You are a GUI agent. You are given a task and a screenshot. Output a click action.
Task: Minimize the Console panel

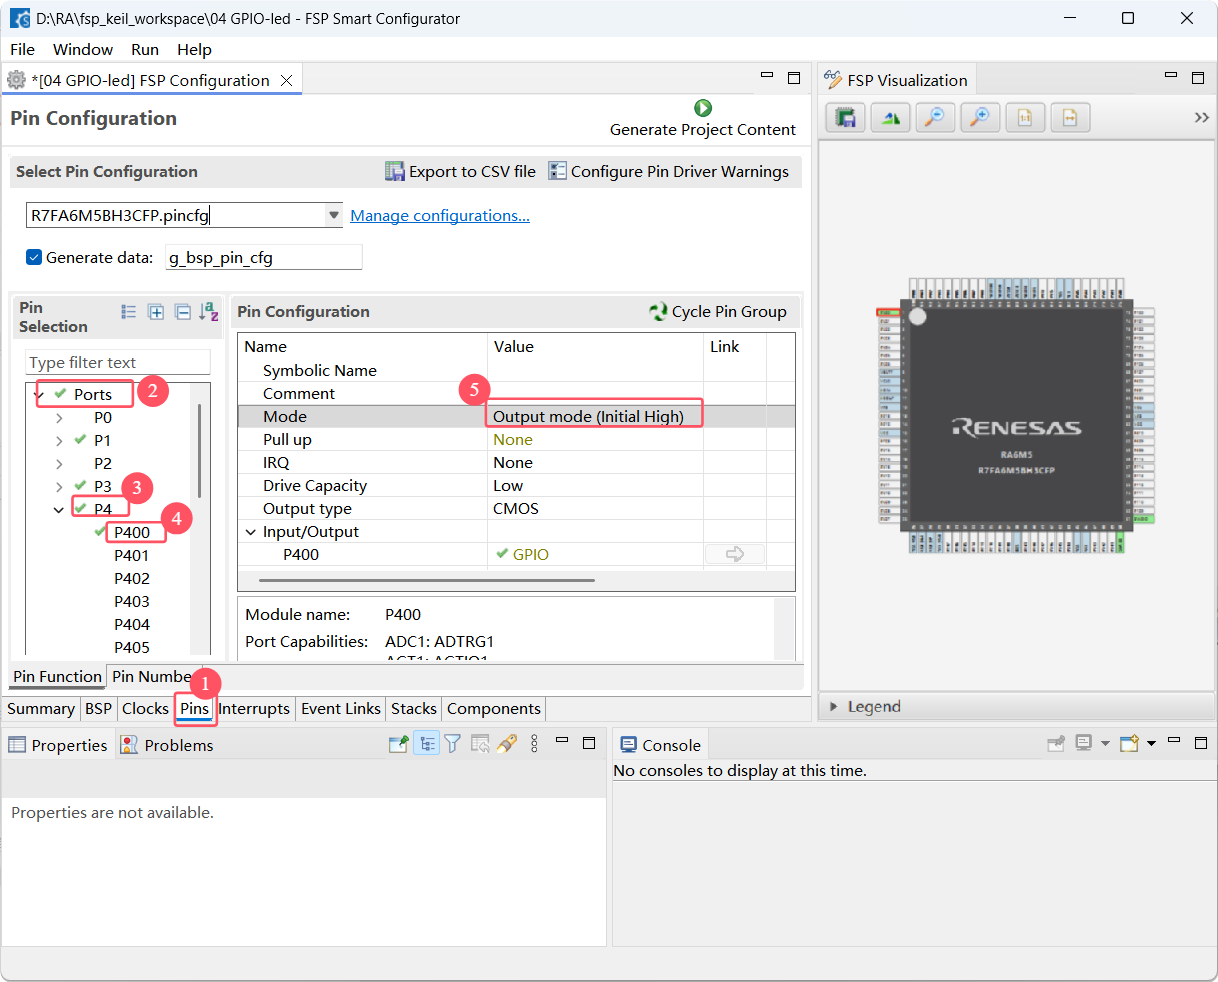pos(1174,742)
